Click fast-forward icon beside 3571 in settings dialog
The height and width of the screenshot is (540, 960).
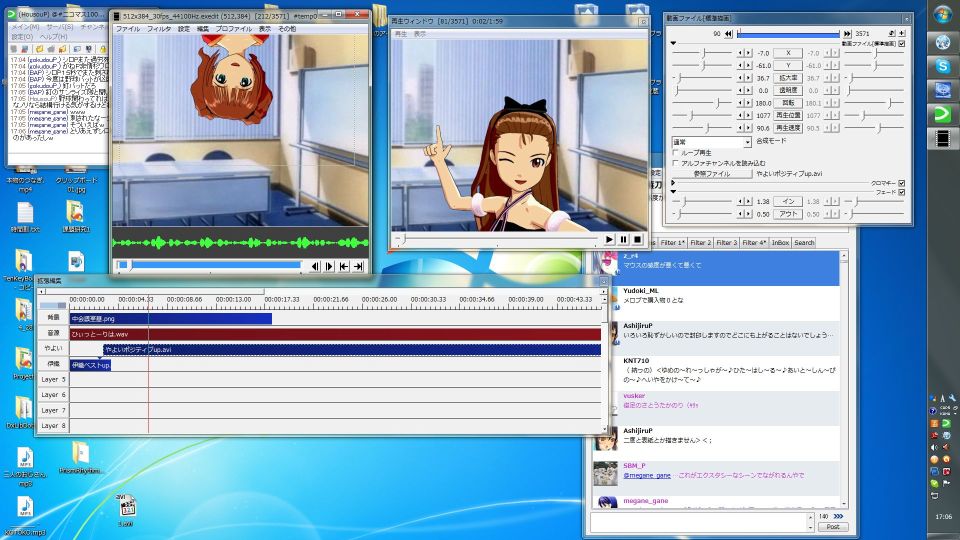point(847,34)
